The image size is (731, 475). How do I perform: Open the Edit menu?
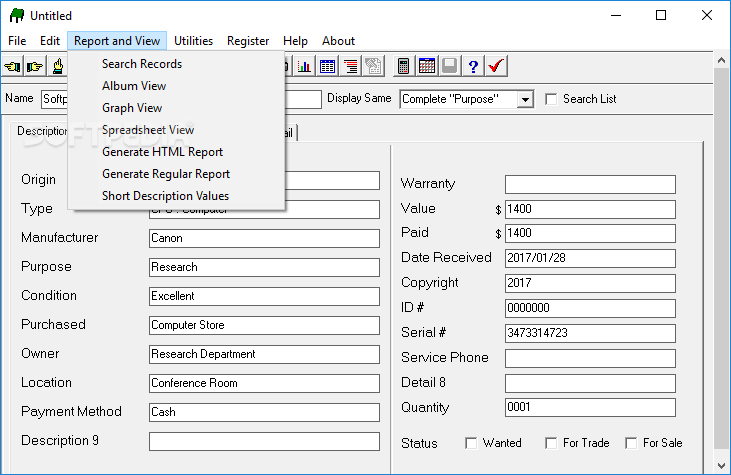pos(50,41)
